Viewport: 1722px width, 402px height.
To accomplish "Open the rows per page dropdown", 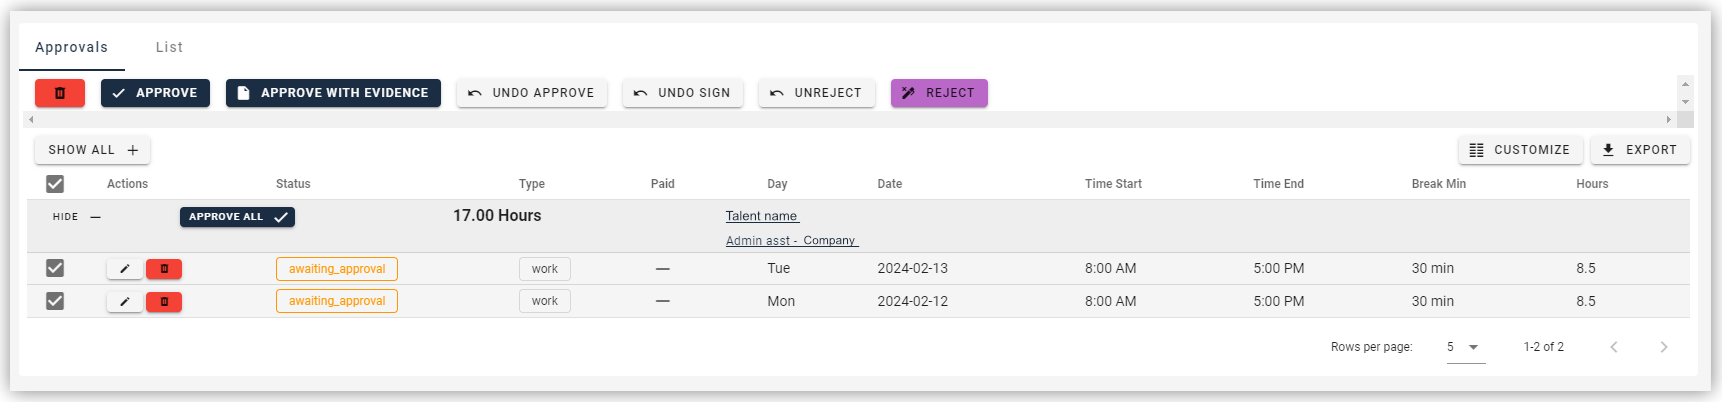I will (x=1464, y=347).
